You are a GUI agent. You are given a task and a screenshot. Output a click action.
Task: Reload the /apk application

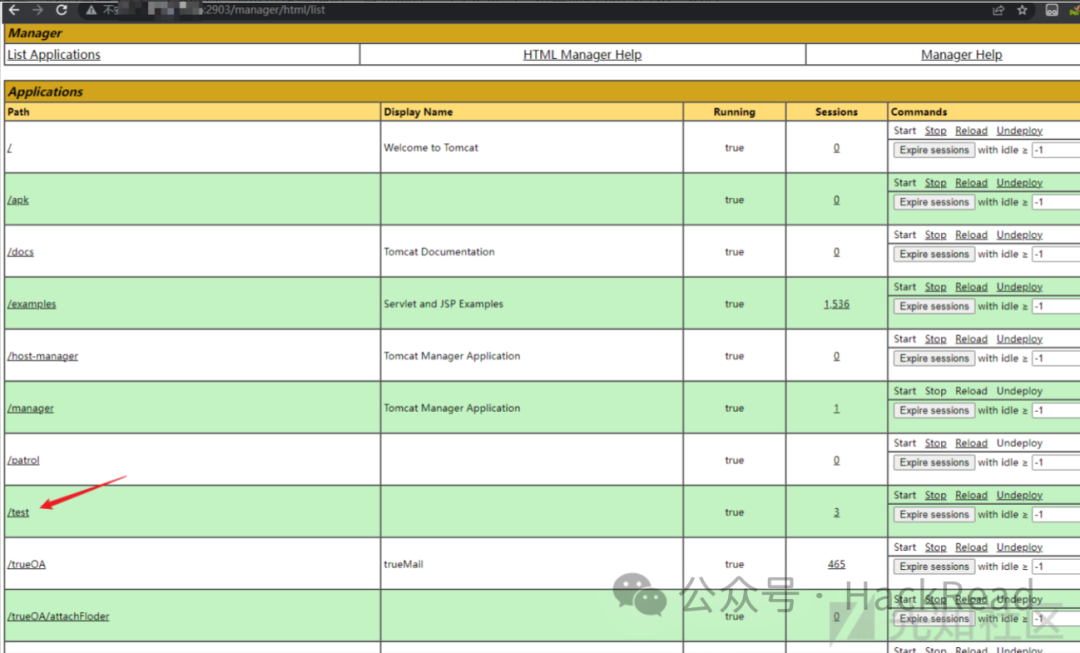pyautogui.click(x=971, y=183)
